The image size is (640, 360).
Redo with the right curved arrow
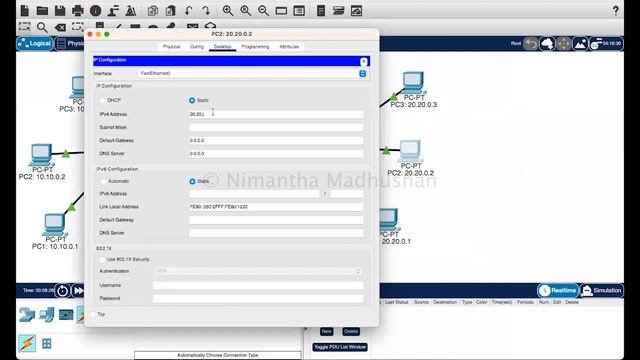click(x=206, y=11)
